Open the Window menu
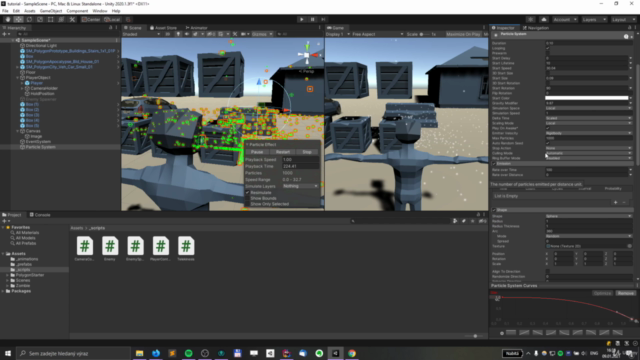This screenshot has width=640, height=360. tap(100, 11)
